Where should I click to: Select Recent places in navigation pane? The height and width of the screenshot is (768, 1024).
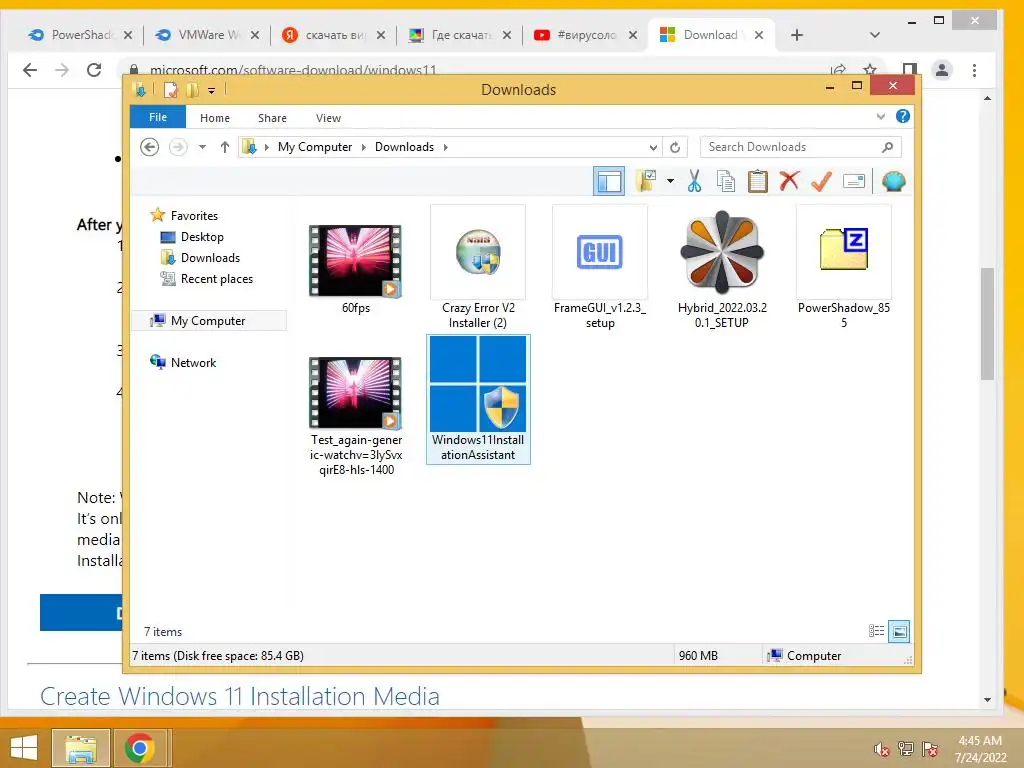coord(217,278)
